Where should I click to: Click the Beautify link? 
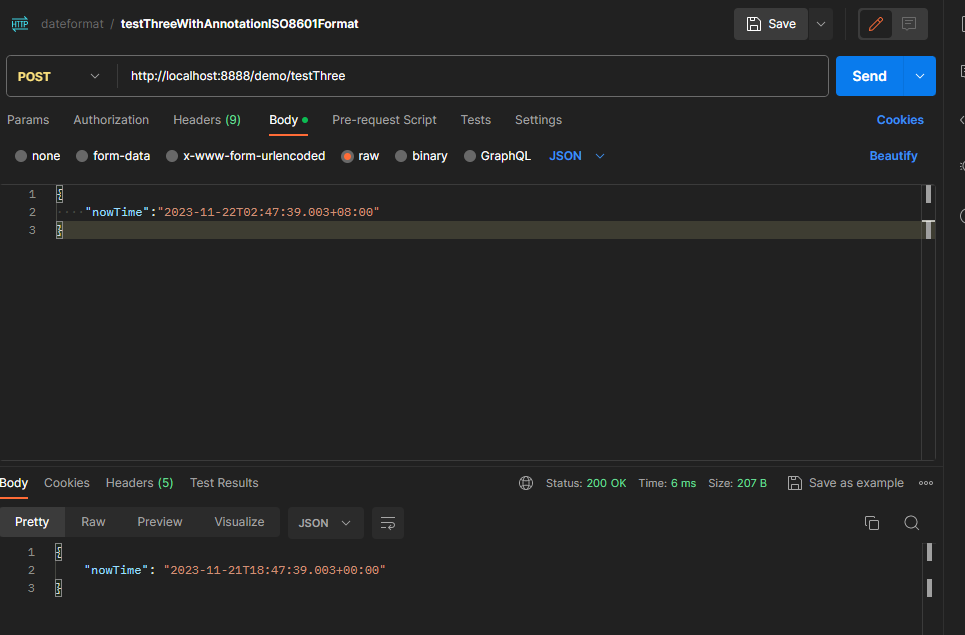893,156
